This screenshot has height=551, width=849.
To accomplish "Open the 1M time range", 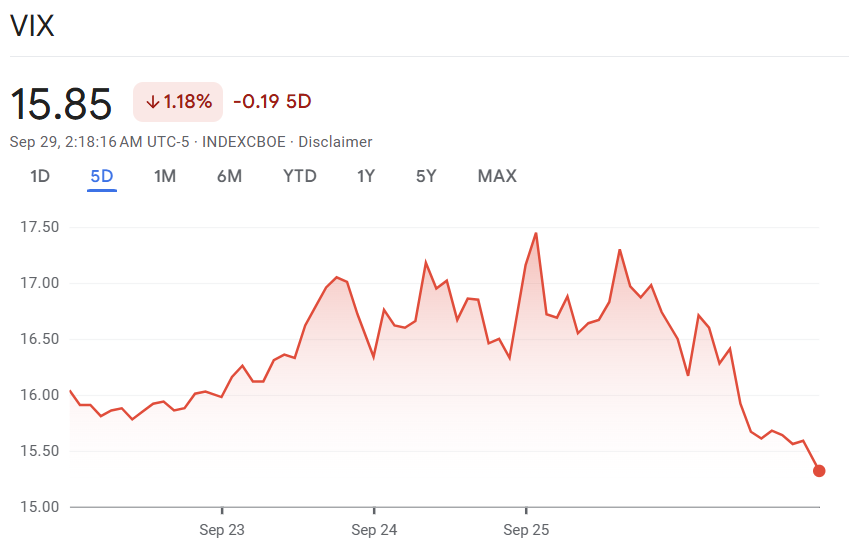I will [x=165, y=177].
